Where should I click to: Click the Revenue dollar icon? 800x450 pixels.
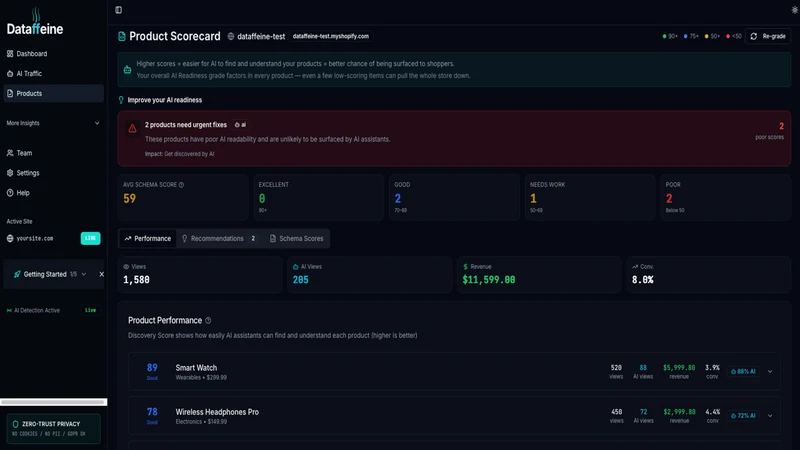465,267
